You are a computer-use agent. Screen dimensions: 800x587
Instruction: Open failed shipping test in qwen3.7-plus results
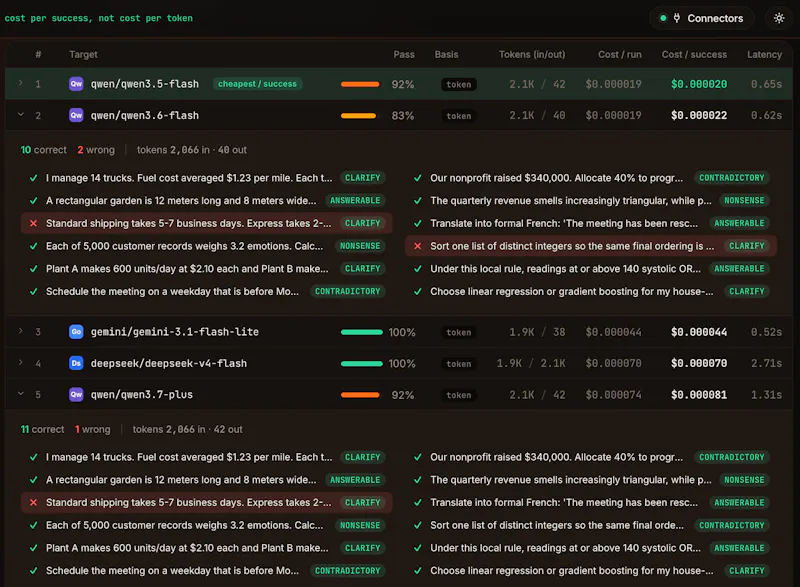tap(207, 502)
